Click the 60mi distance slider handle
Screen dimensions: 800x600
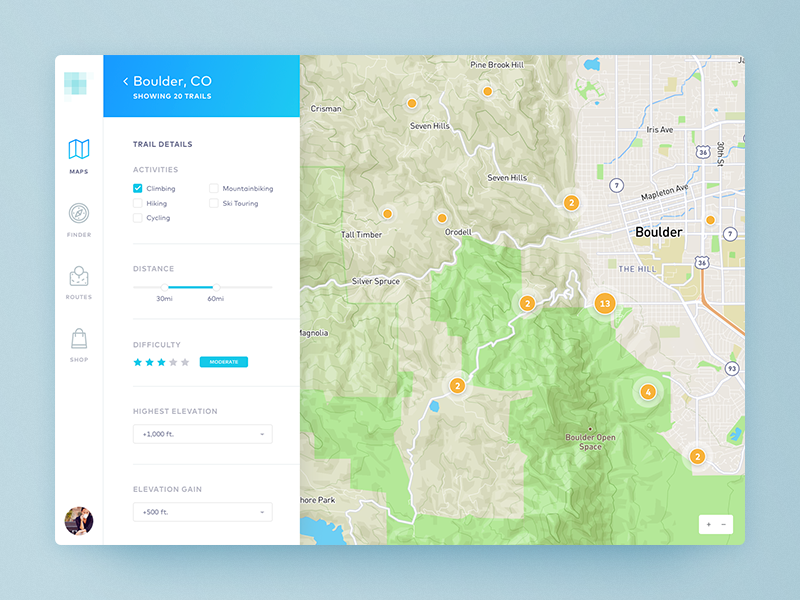(x=212, y=287)
